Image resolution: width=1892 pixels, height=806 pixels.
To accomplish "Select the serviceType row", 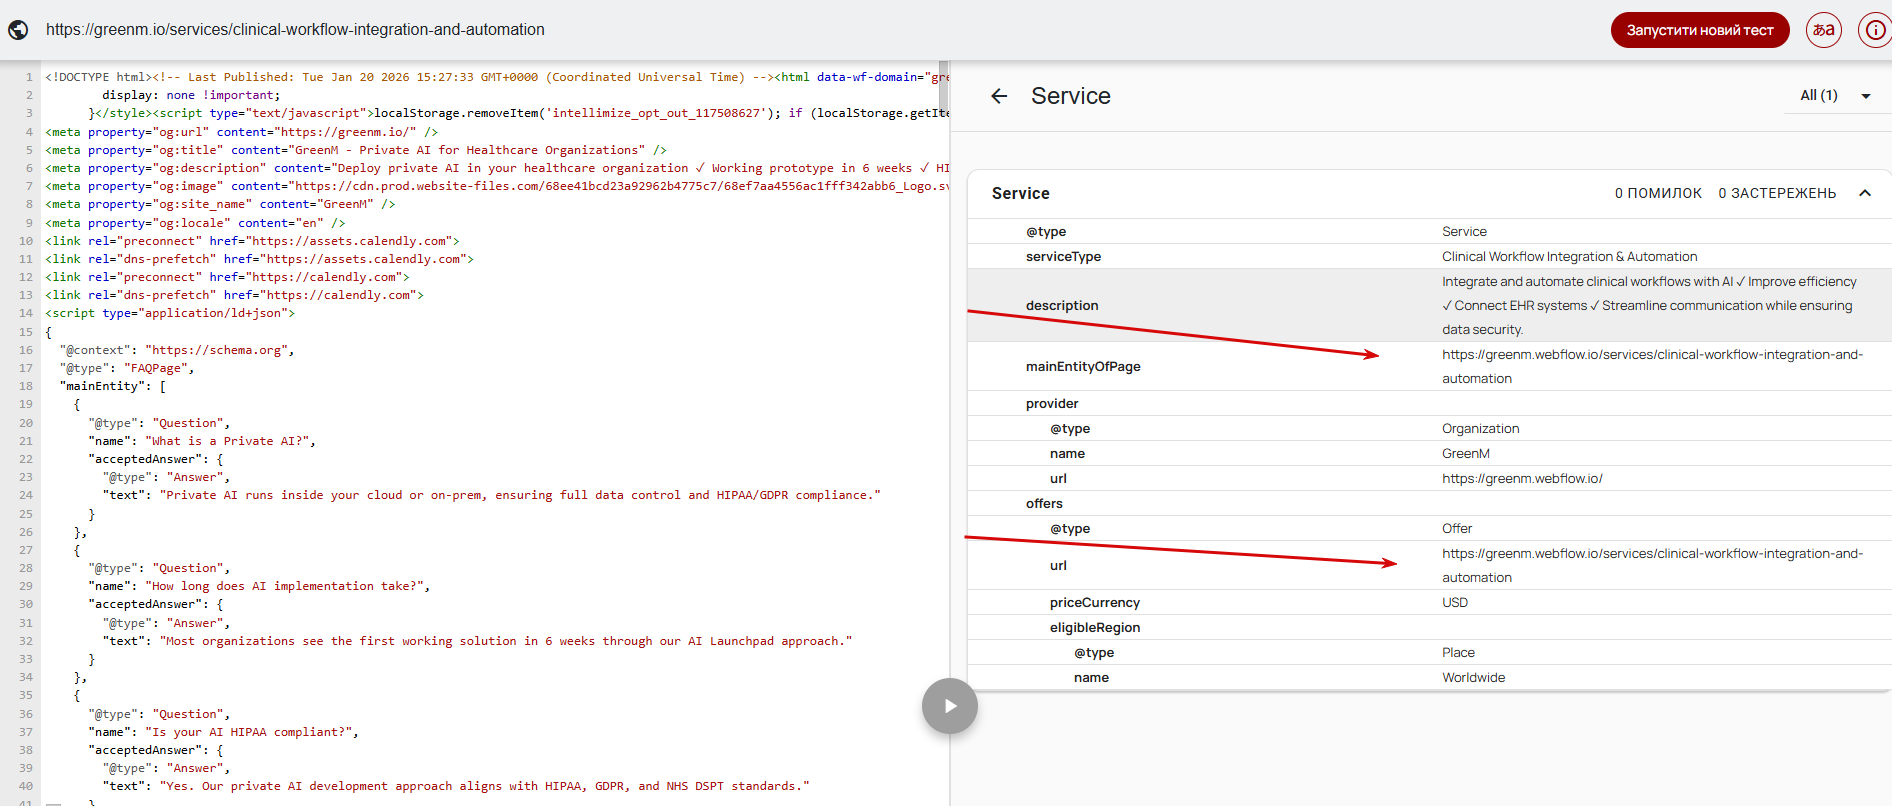I will point(1063,256).
